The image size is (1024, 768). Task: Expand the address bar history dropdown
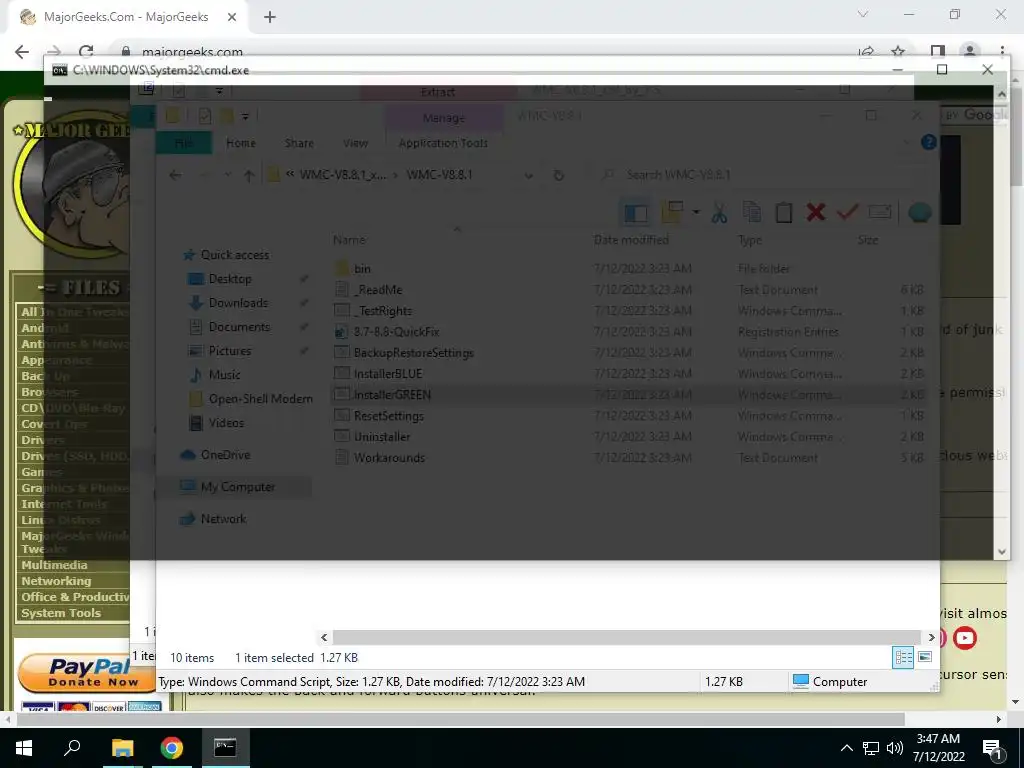528,175
